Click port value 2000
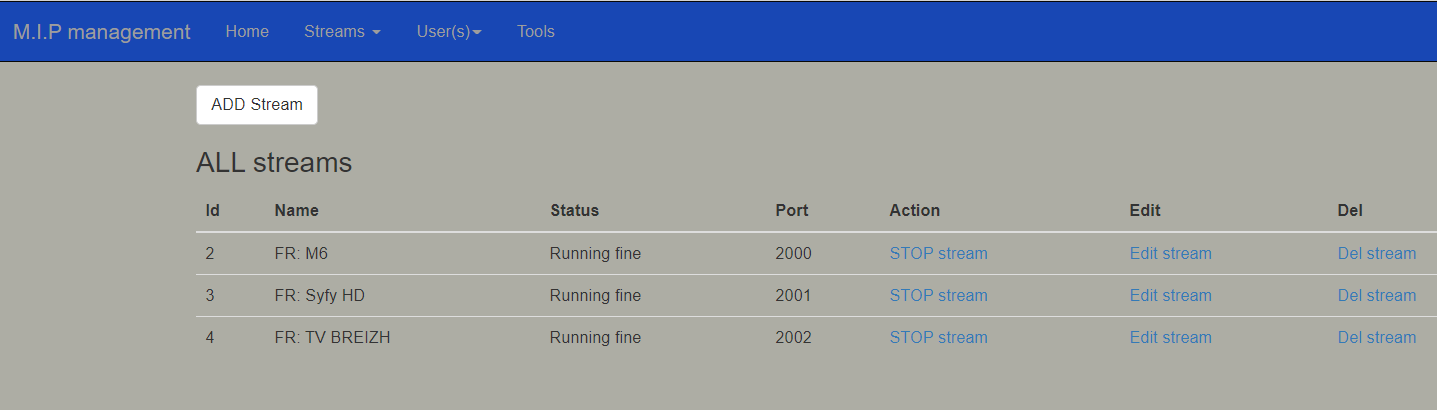 click(793, 254)
